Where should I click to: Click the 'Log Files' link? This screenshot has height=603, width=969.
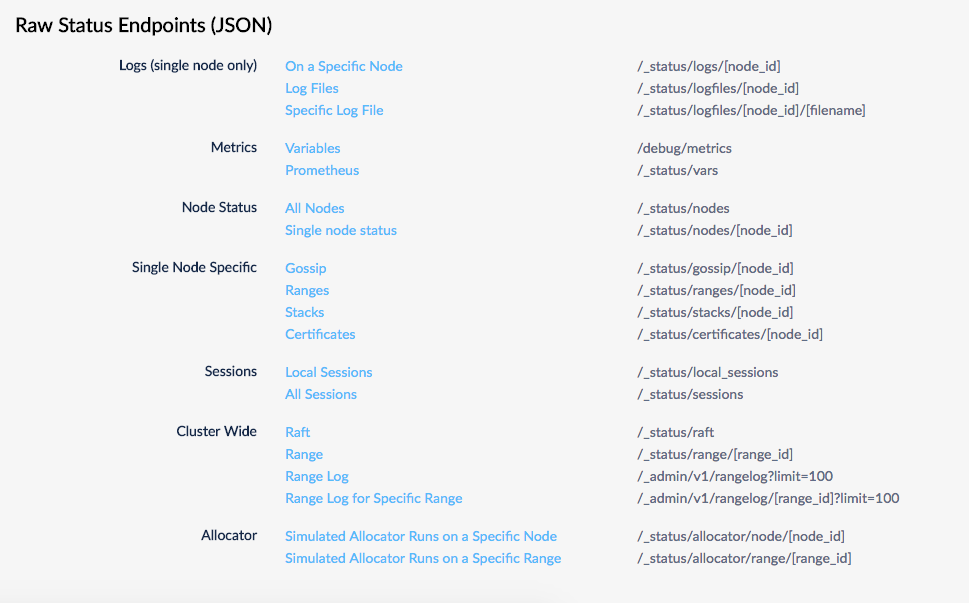[312, 88]
